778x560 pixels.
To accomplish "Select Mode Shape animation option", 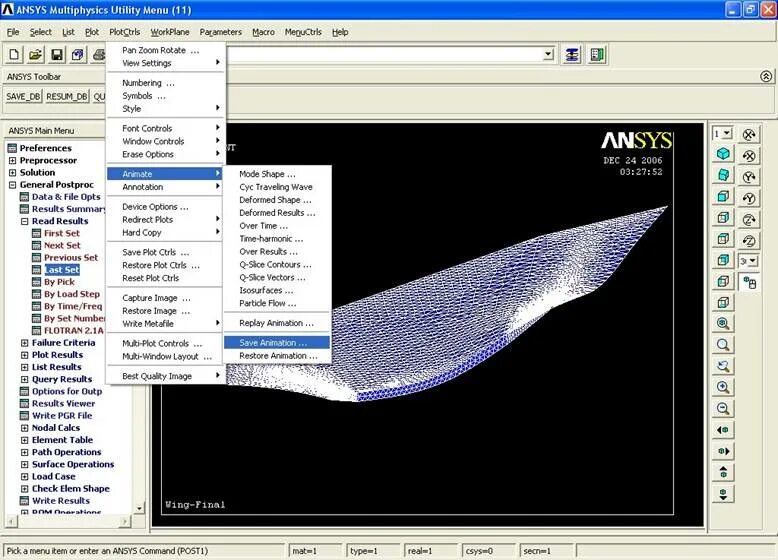I will click(x=277, y=174).
